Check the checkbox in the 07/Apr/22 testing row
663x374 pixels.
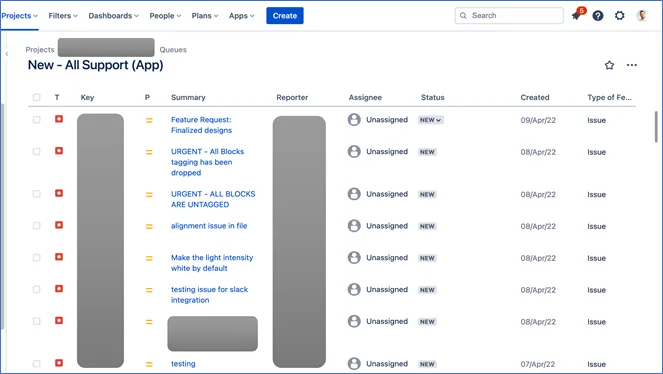pyautogui.click(x=37, y=363)
